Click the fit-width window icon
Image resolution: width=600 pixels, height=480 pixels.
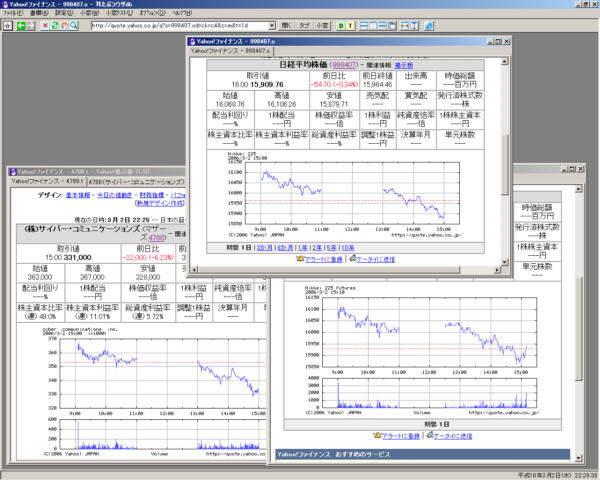pyautogui.click(x=404, y=26)
